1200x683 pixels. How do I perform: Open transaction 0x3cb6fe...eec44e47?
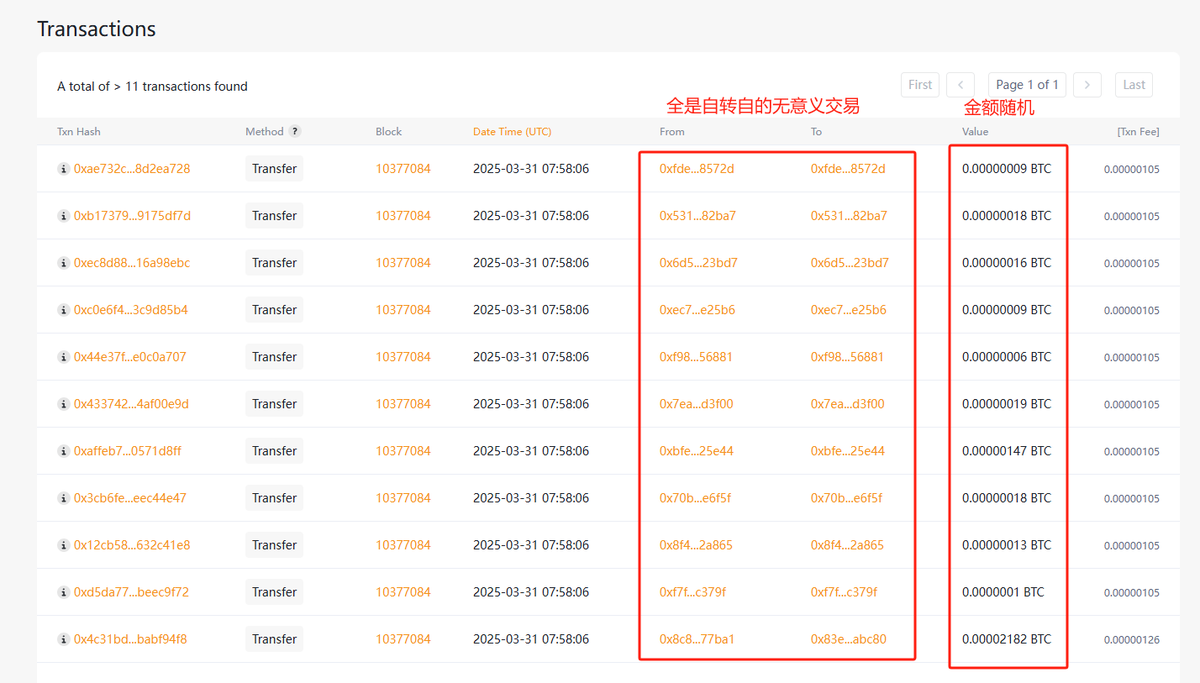pyautogui.click(x=130, y=498)
